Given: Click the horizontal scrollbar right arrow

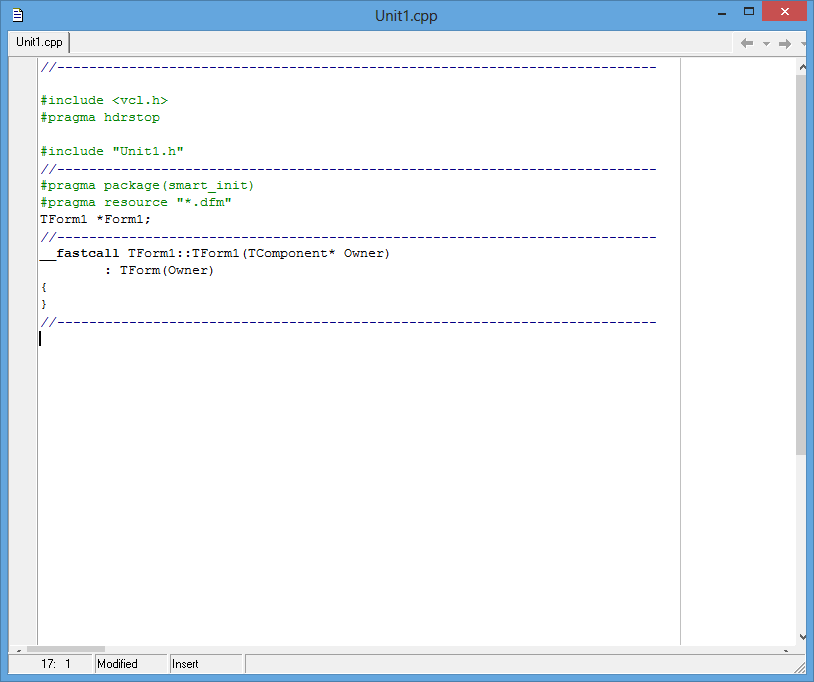Looking at the screenshot, I should coord(788,649).
